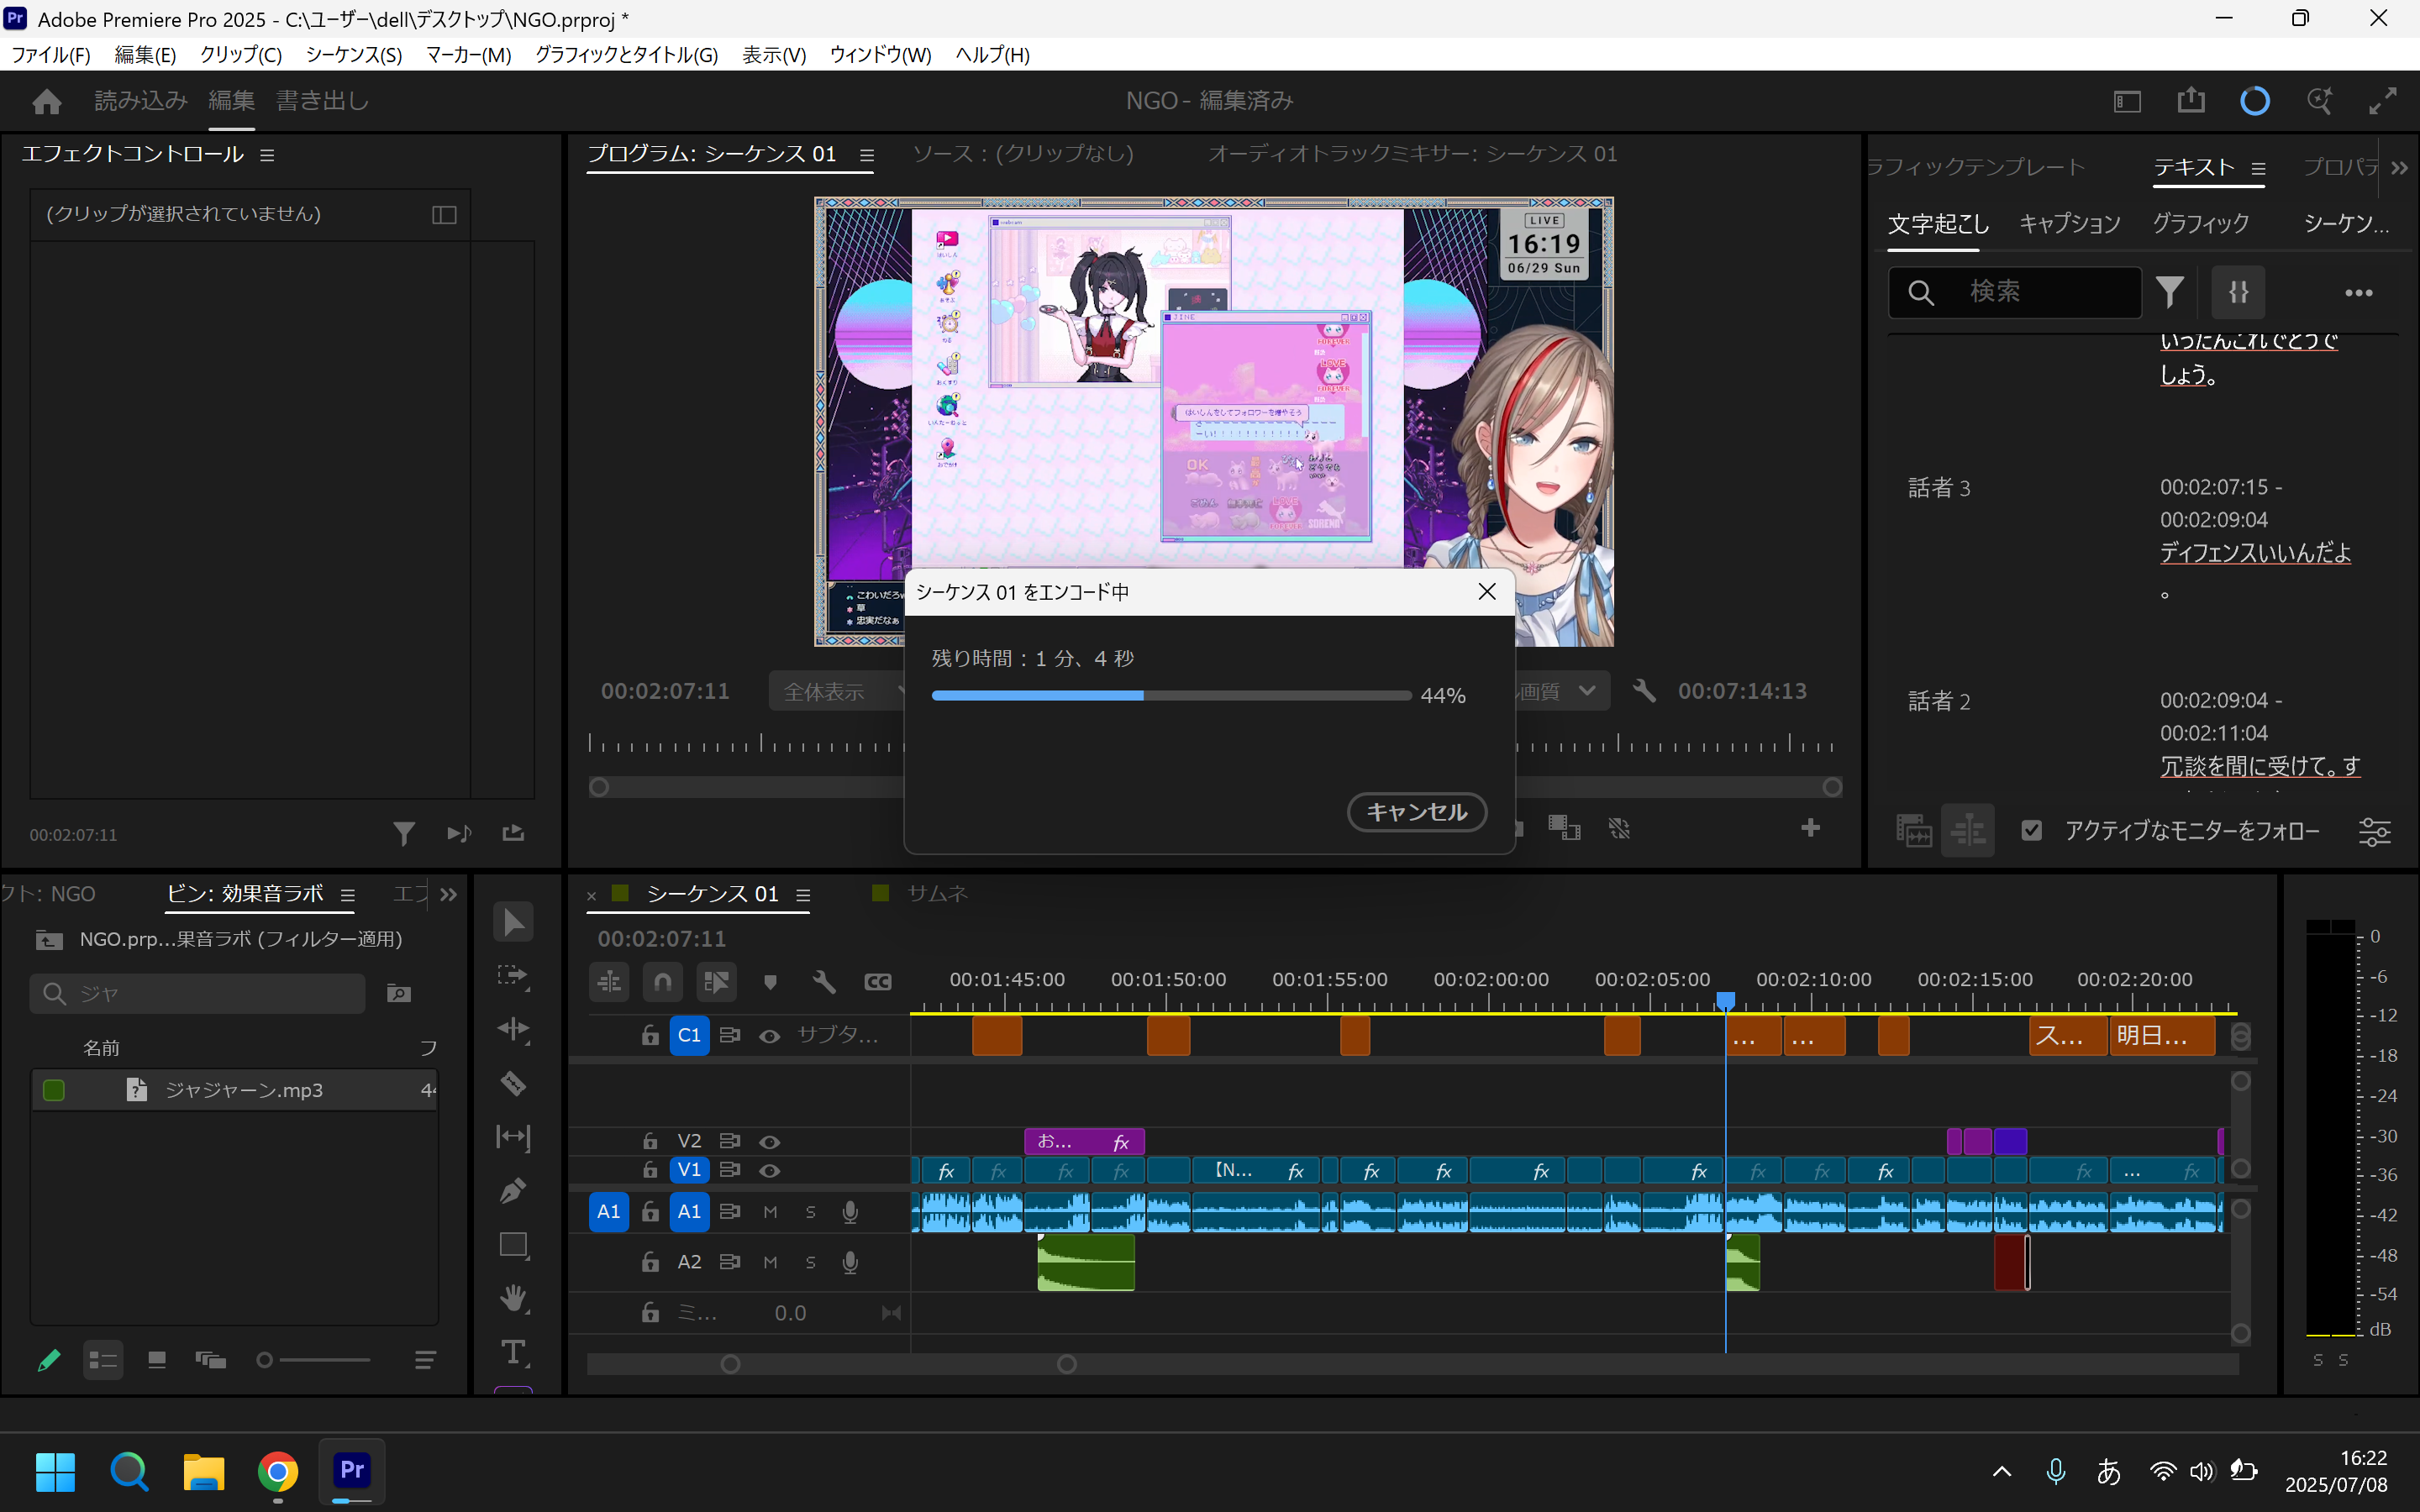Select the Pen tool
Image resolution: width=2420 pixels, height=1512 pixels.
[x=513, y=1190]
